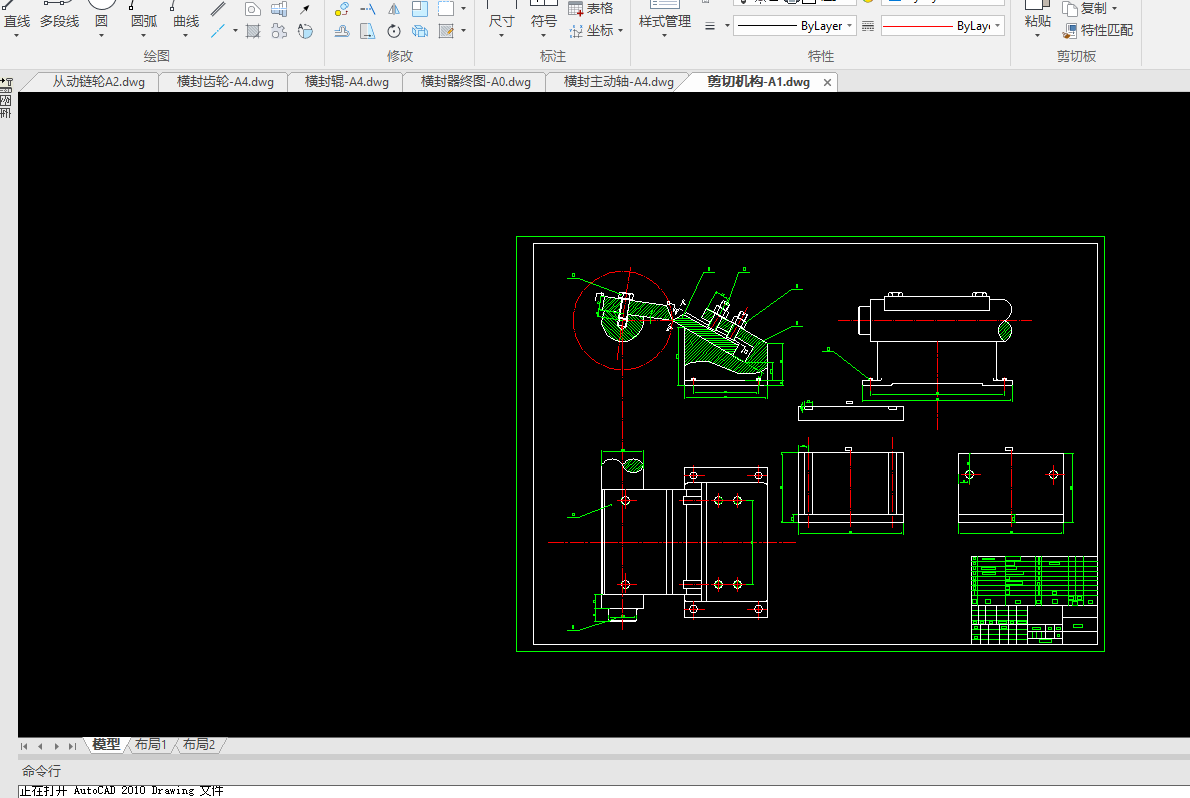
Task: Switch to 横封齿轮-A4.dwg tab
Action: coord(225,81)
